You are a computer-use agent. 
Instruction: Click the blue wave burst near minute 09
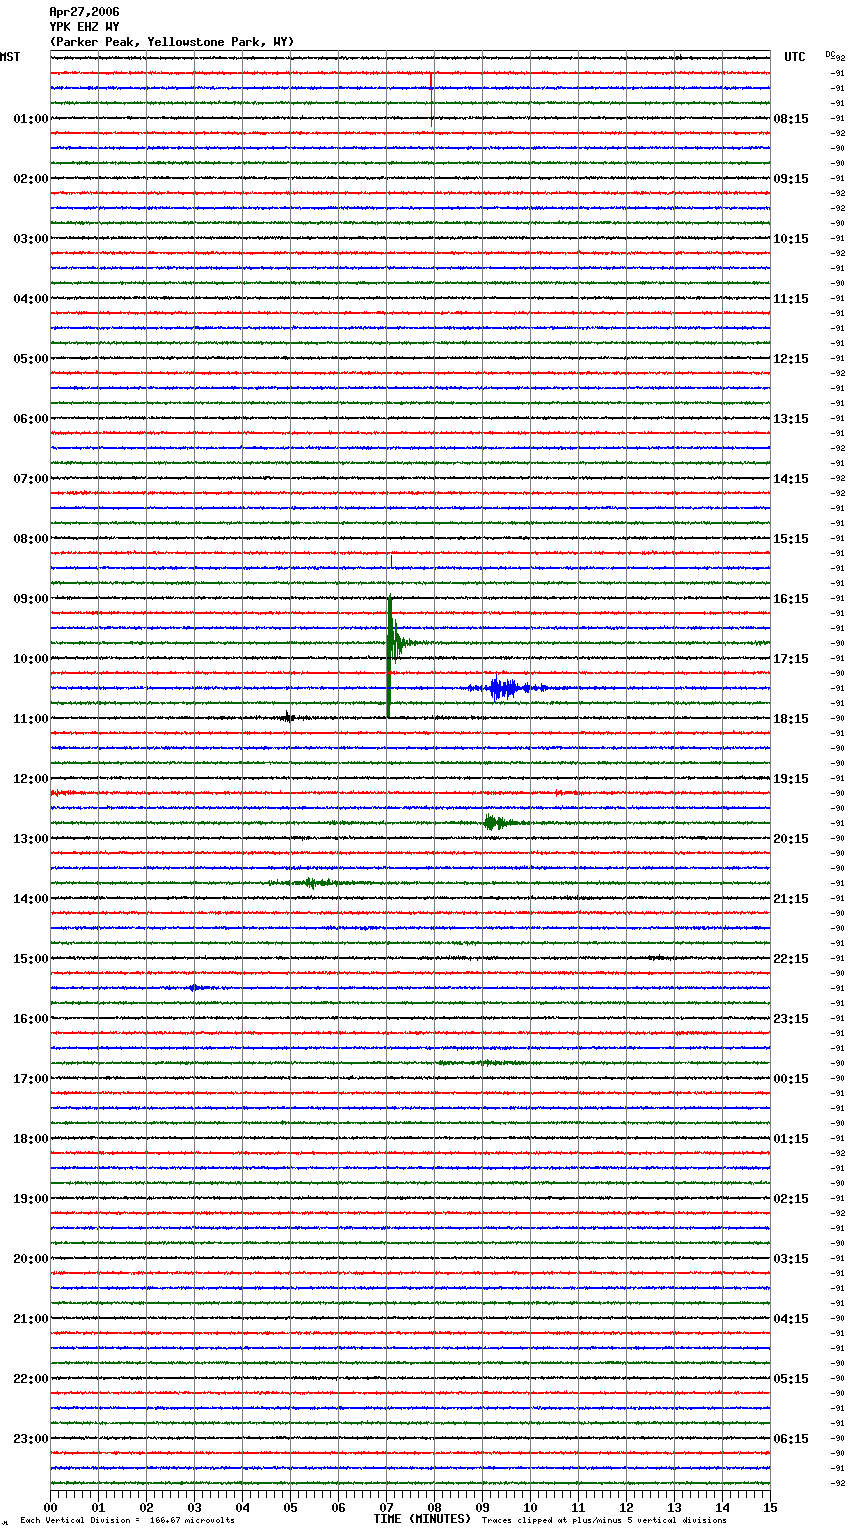506,688
